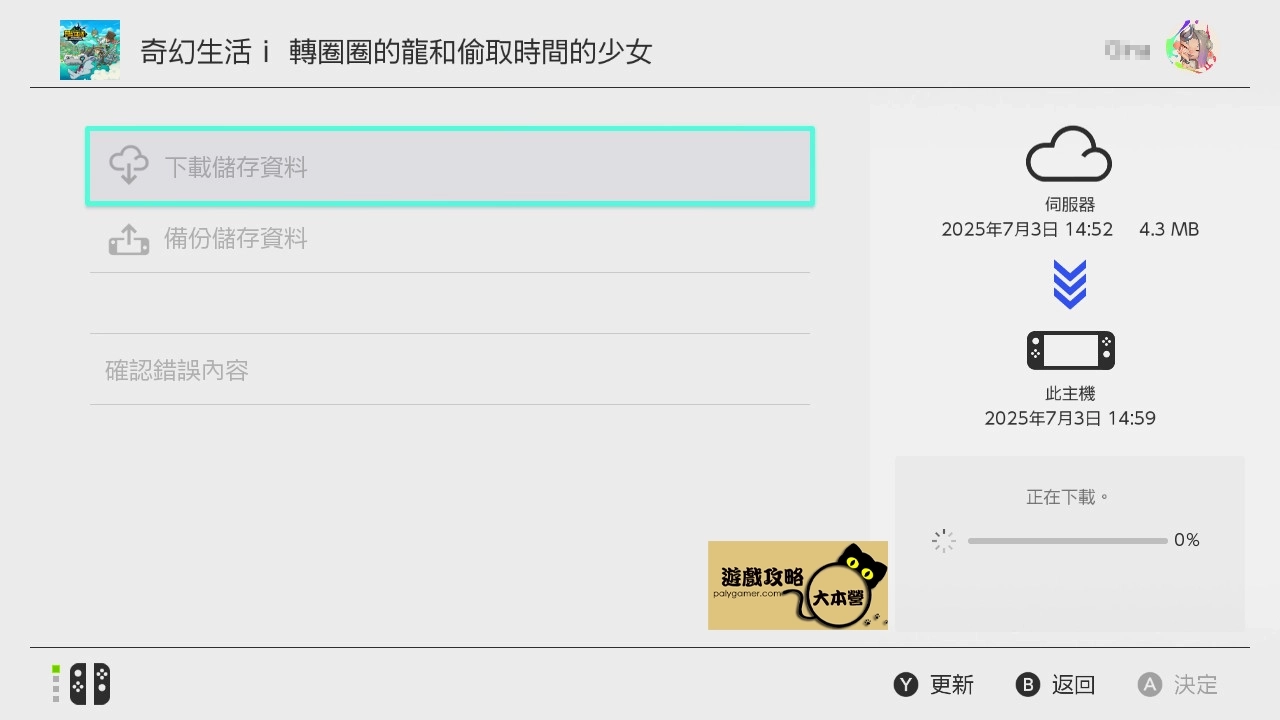Image resolution: width=1280 pixels, height=720 pixels.
Task: Select 下載儲存資料 menu option
Action: (x=450, y=167)
